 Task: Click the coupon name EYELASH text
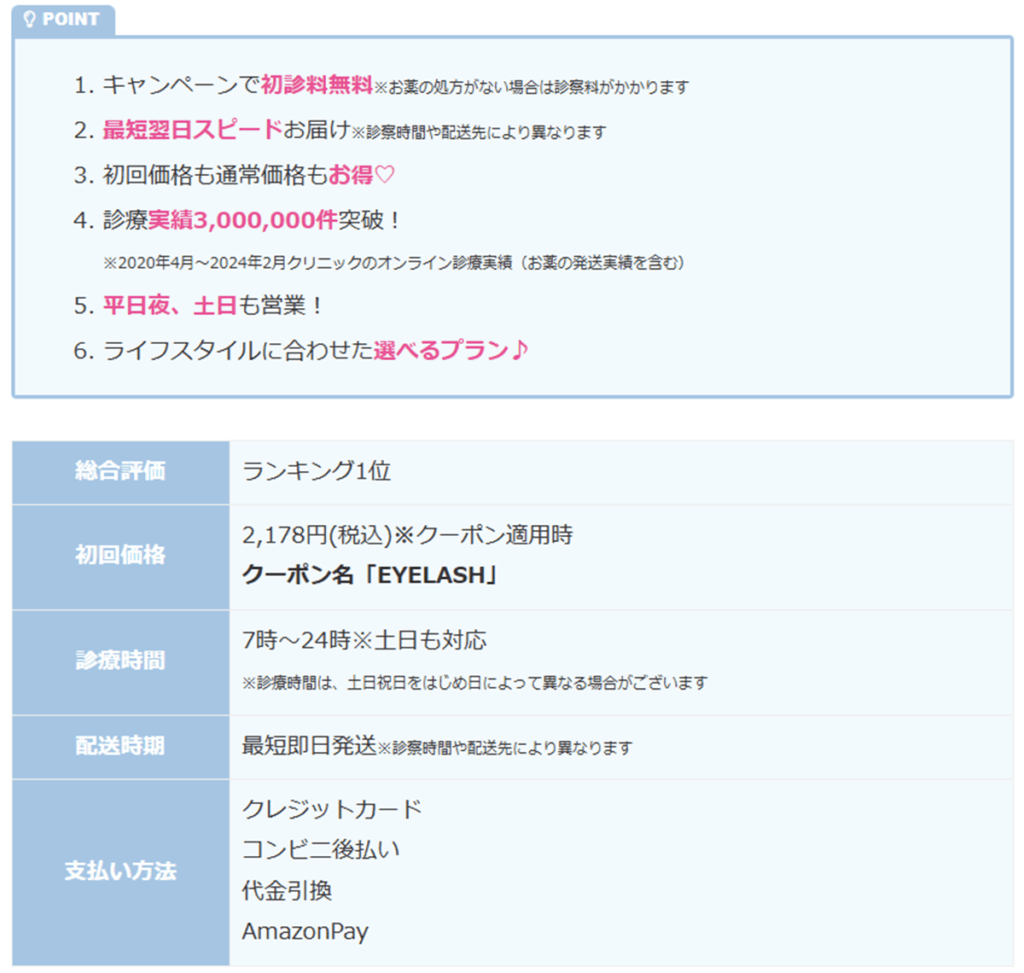(370, 577)
